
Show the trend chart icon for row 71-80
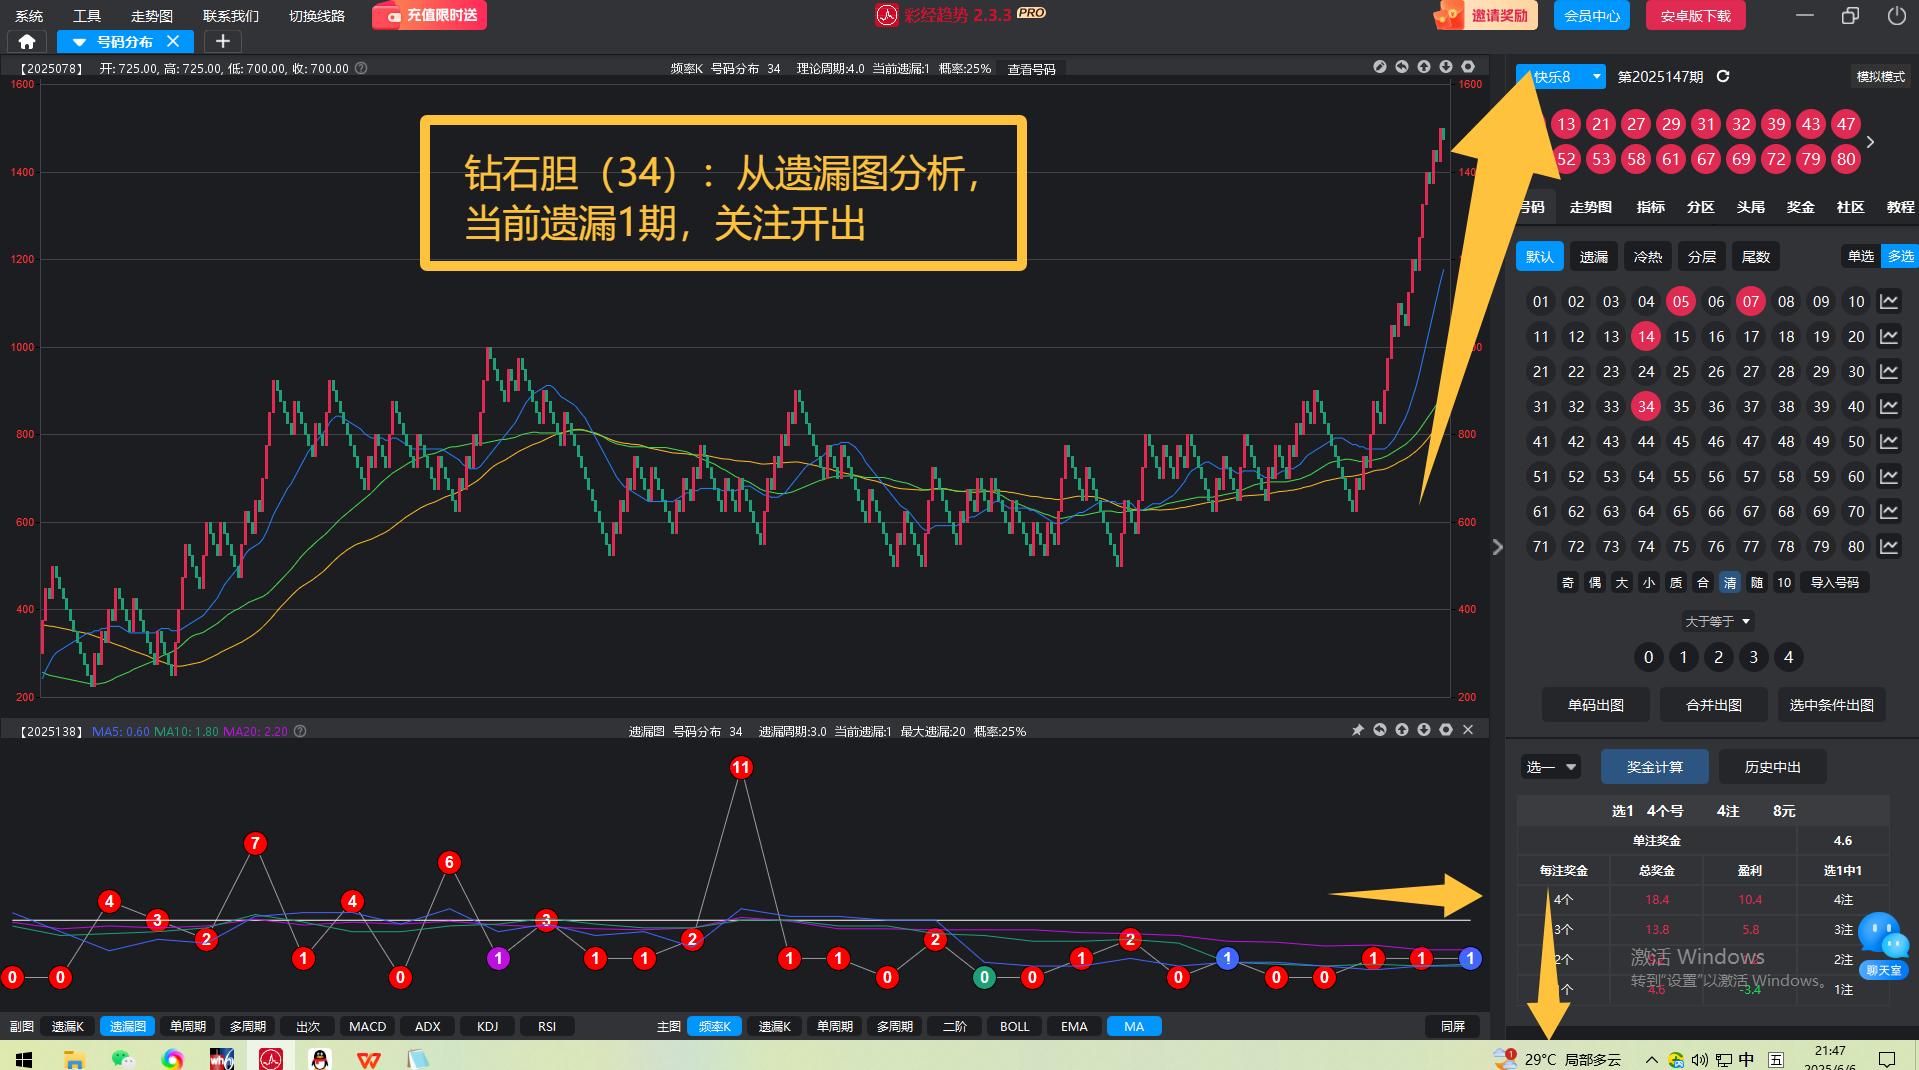point(1889,546)
